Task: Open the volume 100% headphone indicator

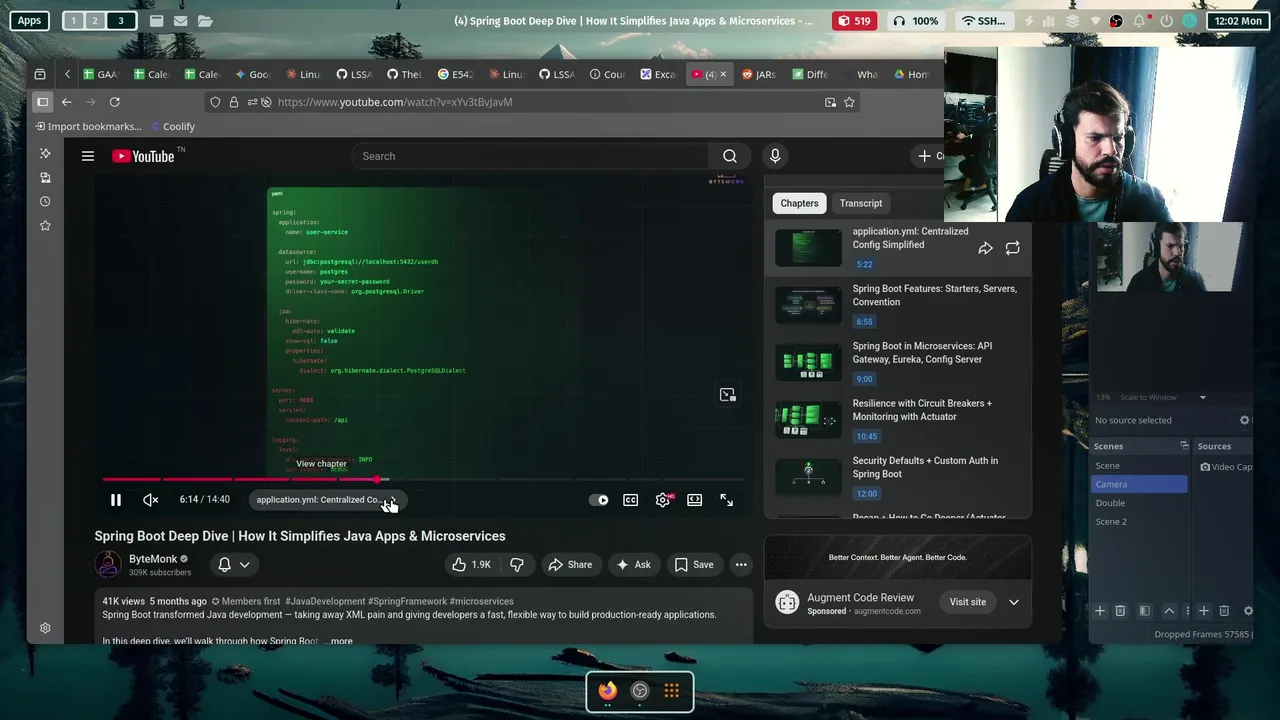Action: pos(915,21)
